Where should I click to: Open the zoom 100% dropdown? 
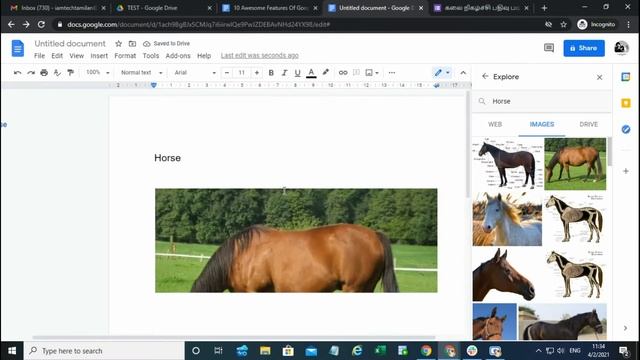pyautogui.click(x=98, y=73)
